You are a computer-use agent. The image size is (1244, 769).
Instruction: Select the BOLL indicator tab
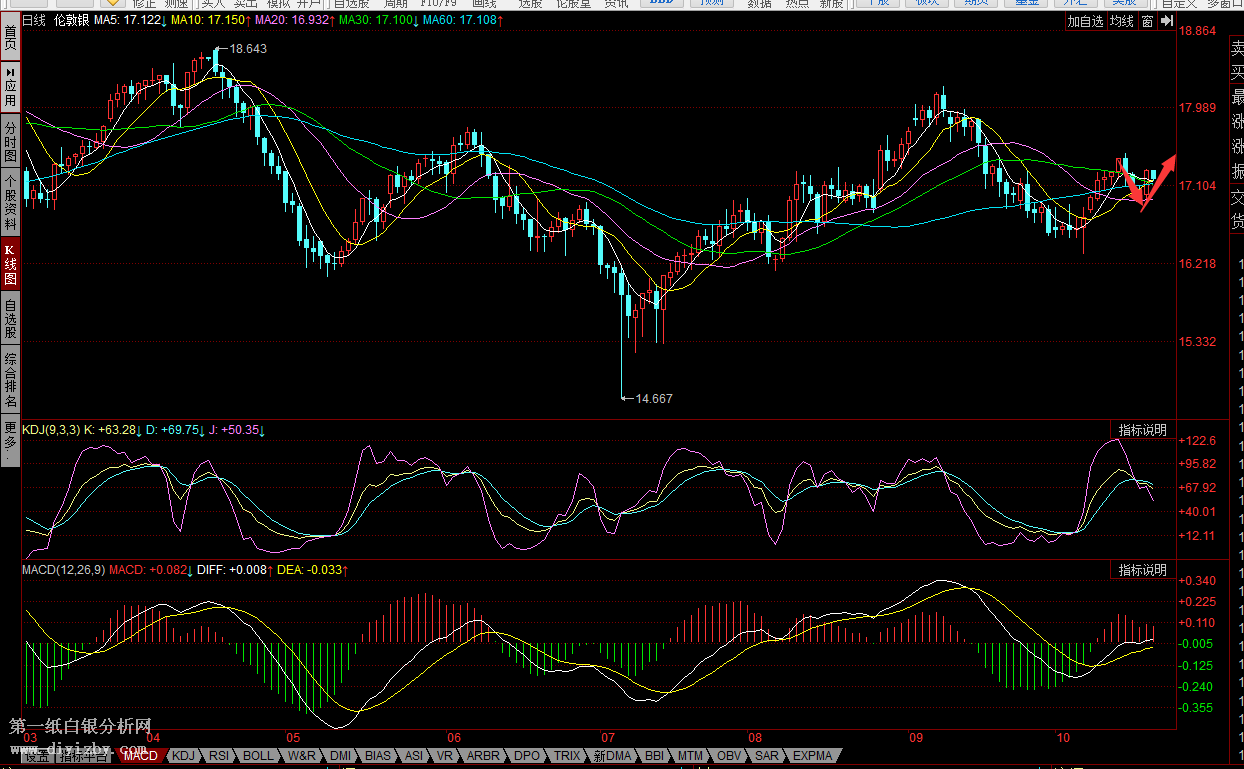[x=258, y=756]
